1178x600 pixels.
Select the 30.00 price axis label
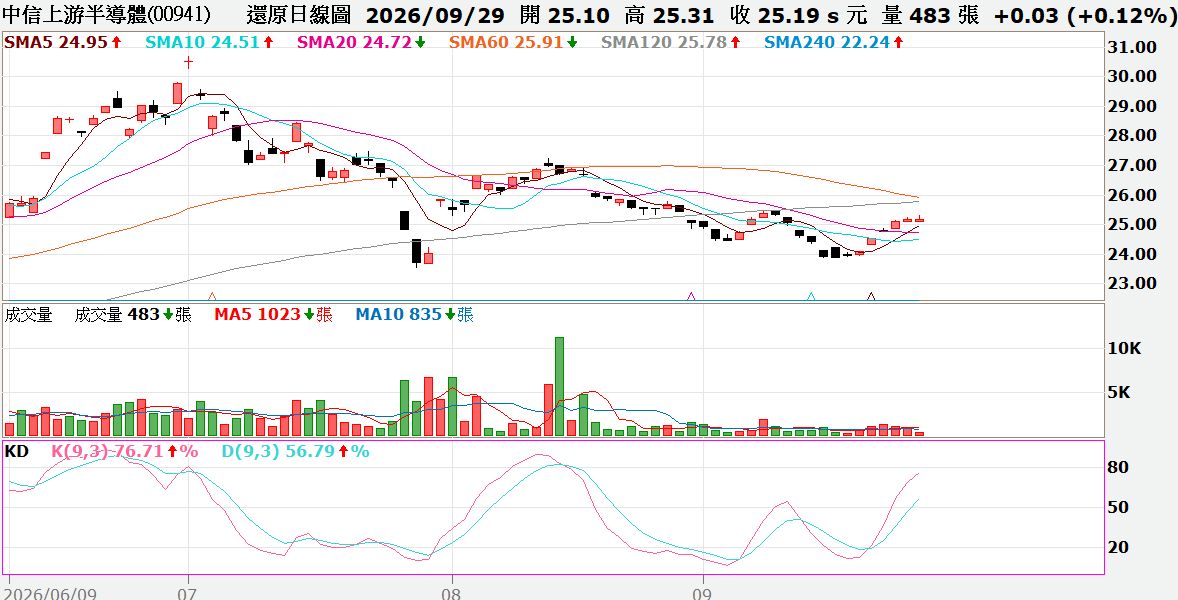1133,76
